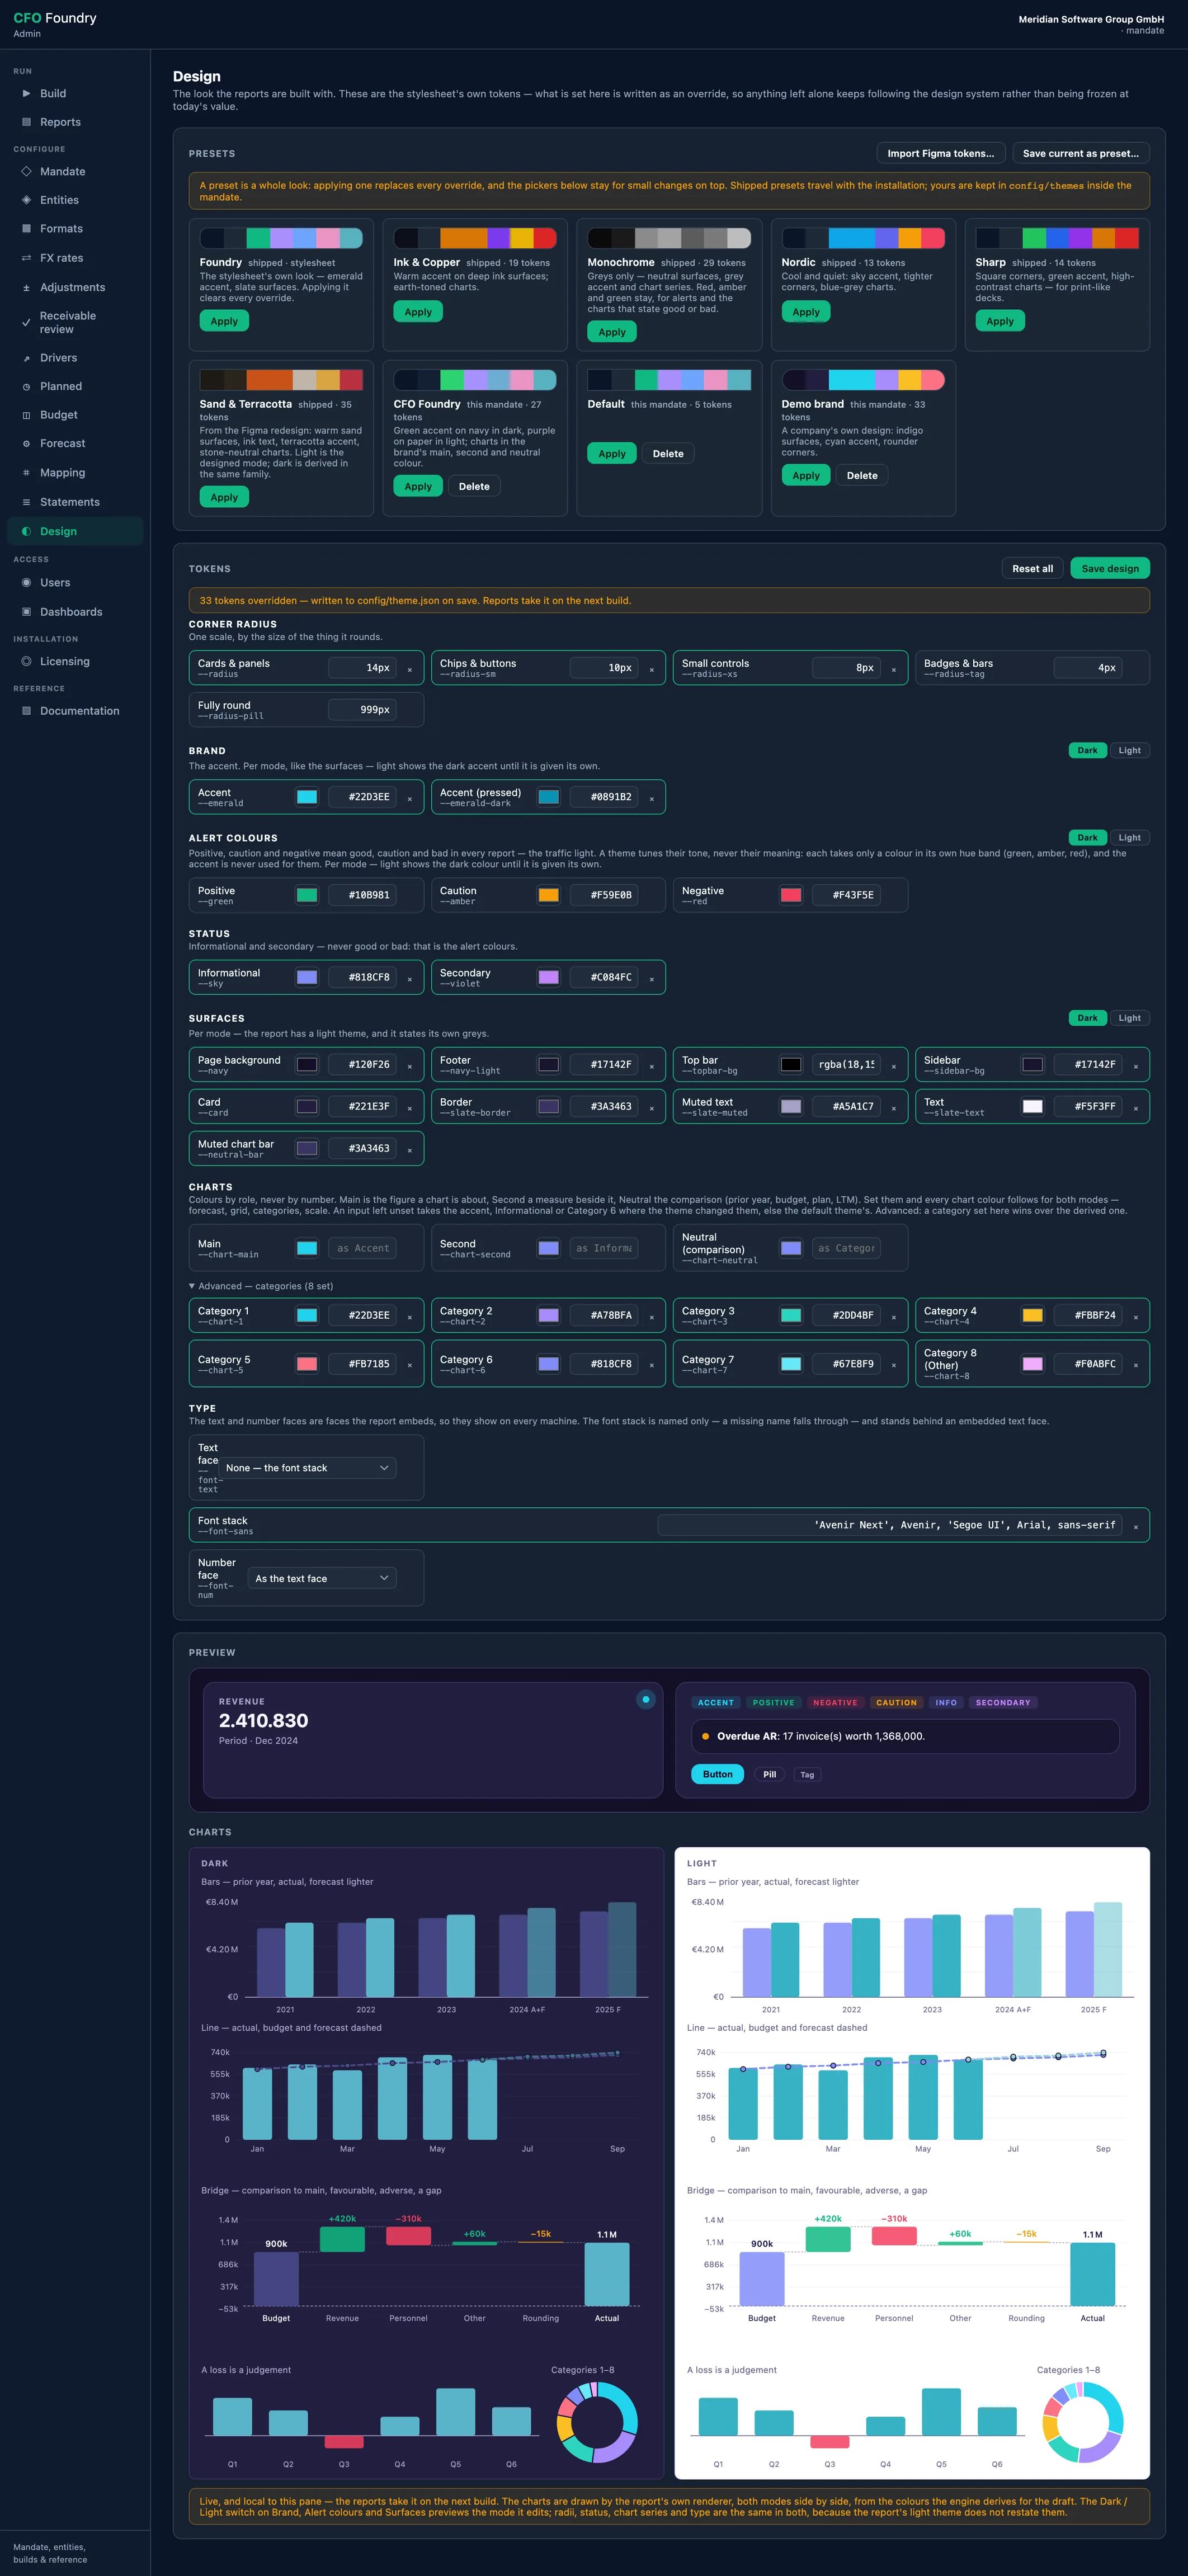Open the Users page
Viewport: 1188px width, 2576px height.
(75, 583)
